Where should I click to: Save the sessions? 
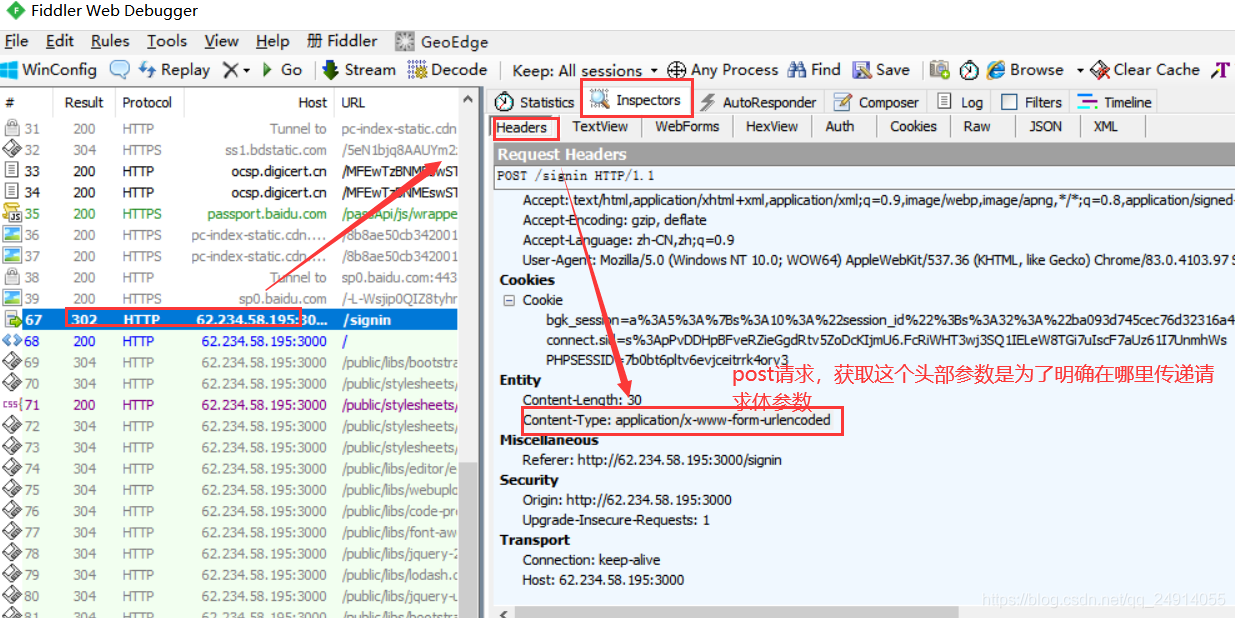(x=881, y=70)
